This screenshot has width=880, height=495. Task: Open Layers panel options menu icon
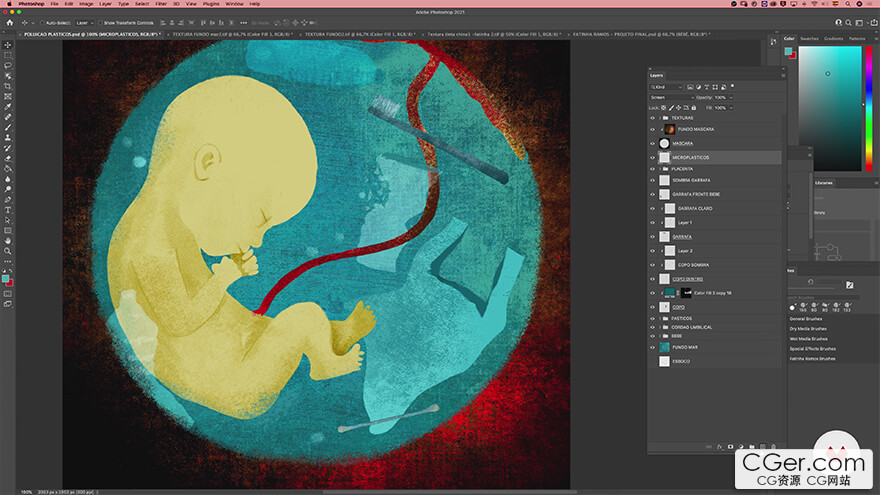783,75
